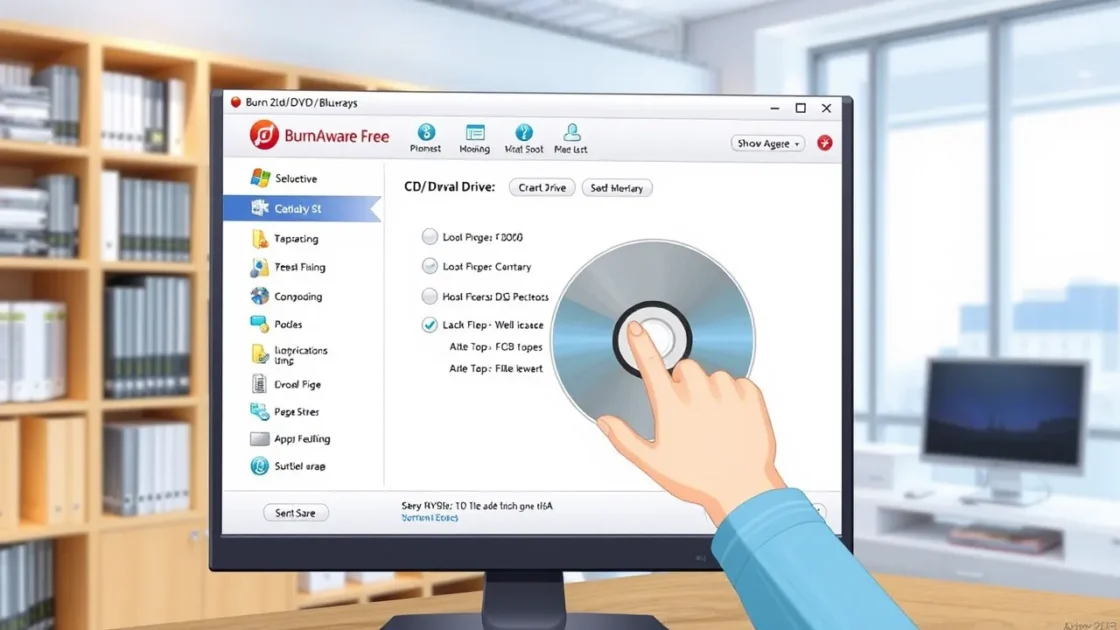Click the user profile toolbar icon

click(571, 133)
